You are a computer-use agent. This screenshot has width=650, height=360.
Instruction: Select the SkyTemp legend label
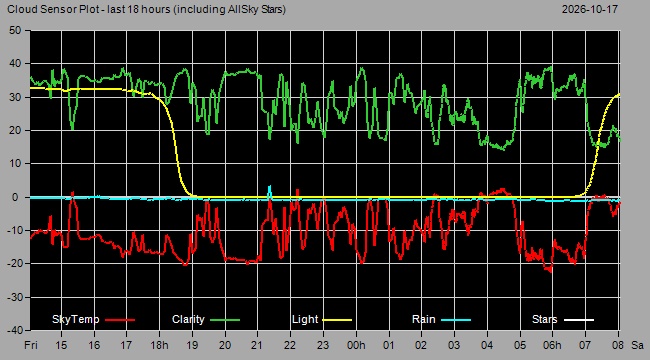click(x=75, y=319)
